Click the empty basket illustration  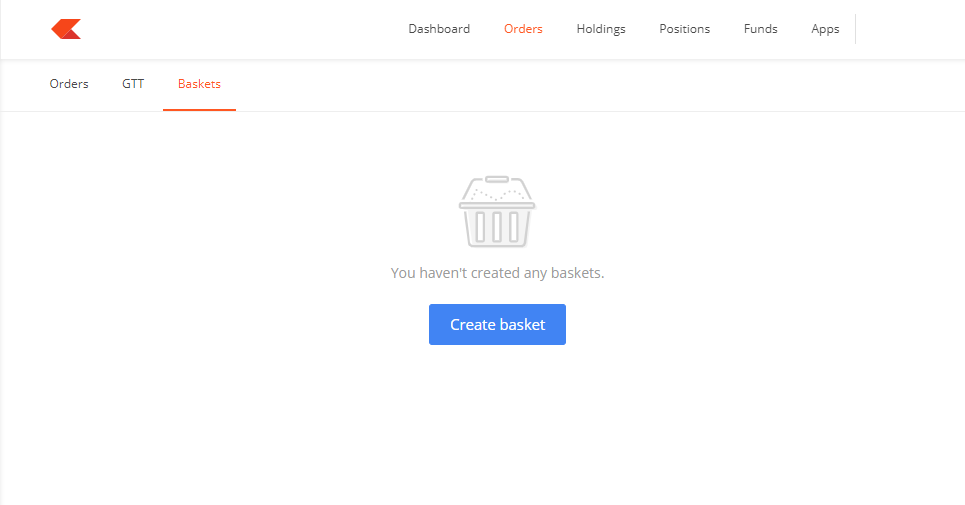click(x=497, y=212)
